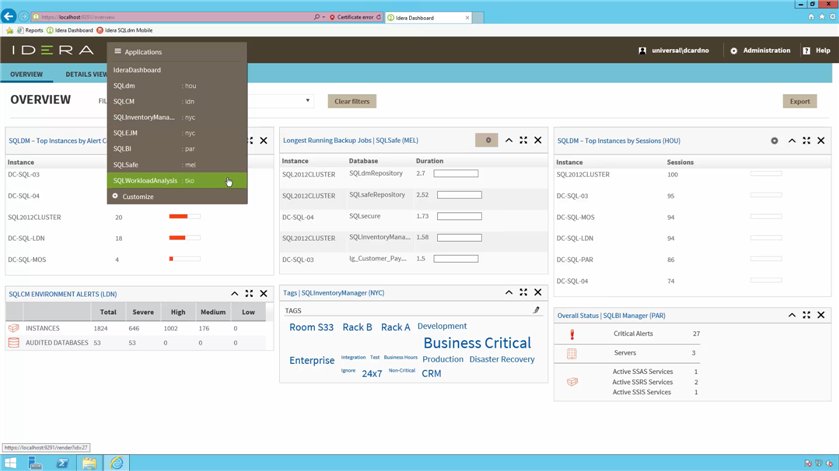Collapse Tags SQLInventoryManager widget

[x=509, y=292]
